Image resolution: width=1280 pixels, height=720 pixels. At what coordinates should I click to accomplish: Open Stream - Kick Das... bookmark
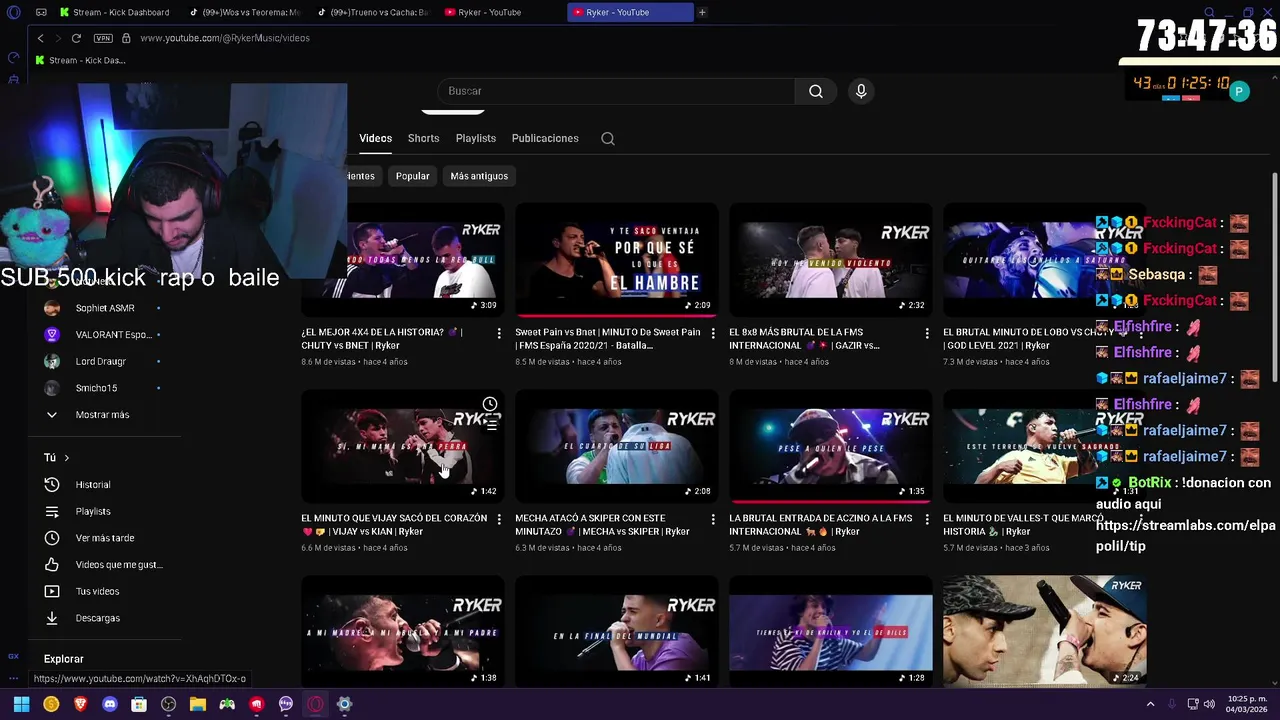80,60
